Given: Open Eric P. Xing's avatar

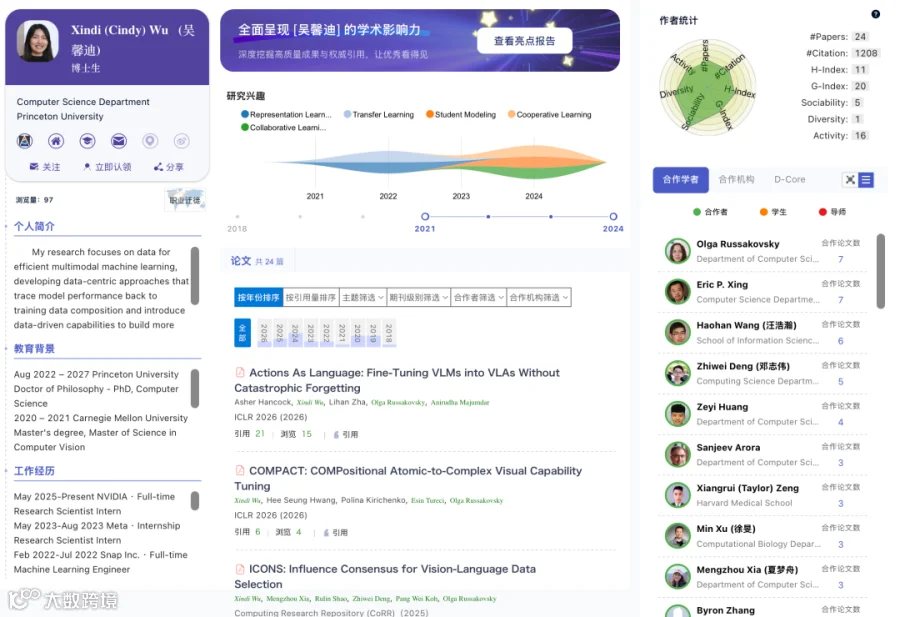Looking at the screenshot, I should tap(678, 292).
